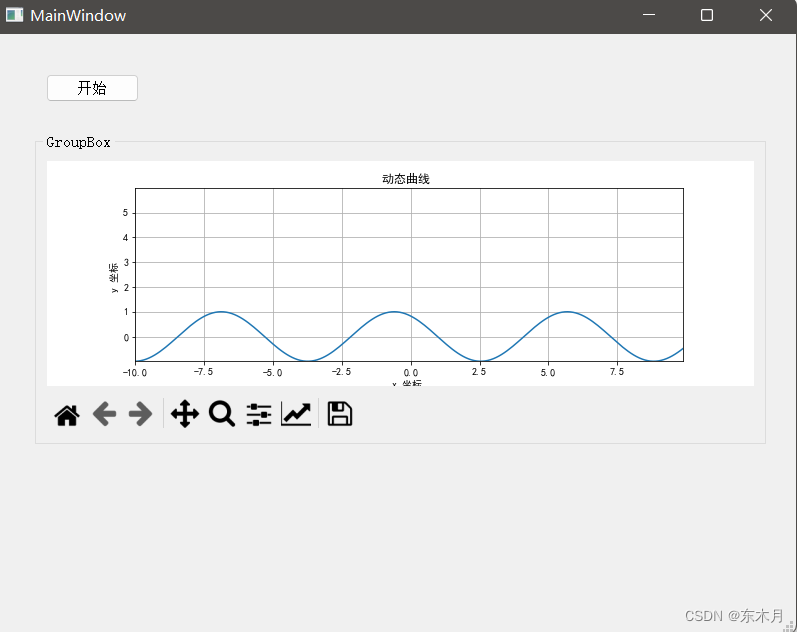The image size is (797, 632).
Task: Close the MainWindow window
Action: tap(766, 15)
